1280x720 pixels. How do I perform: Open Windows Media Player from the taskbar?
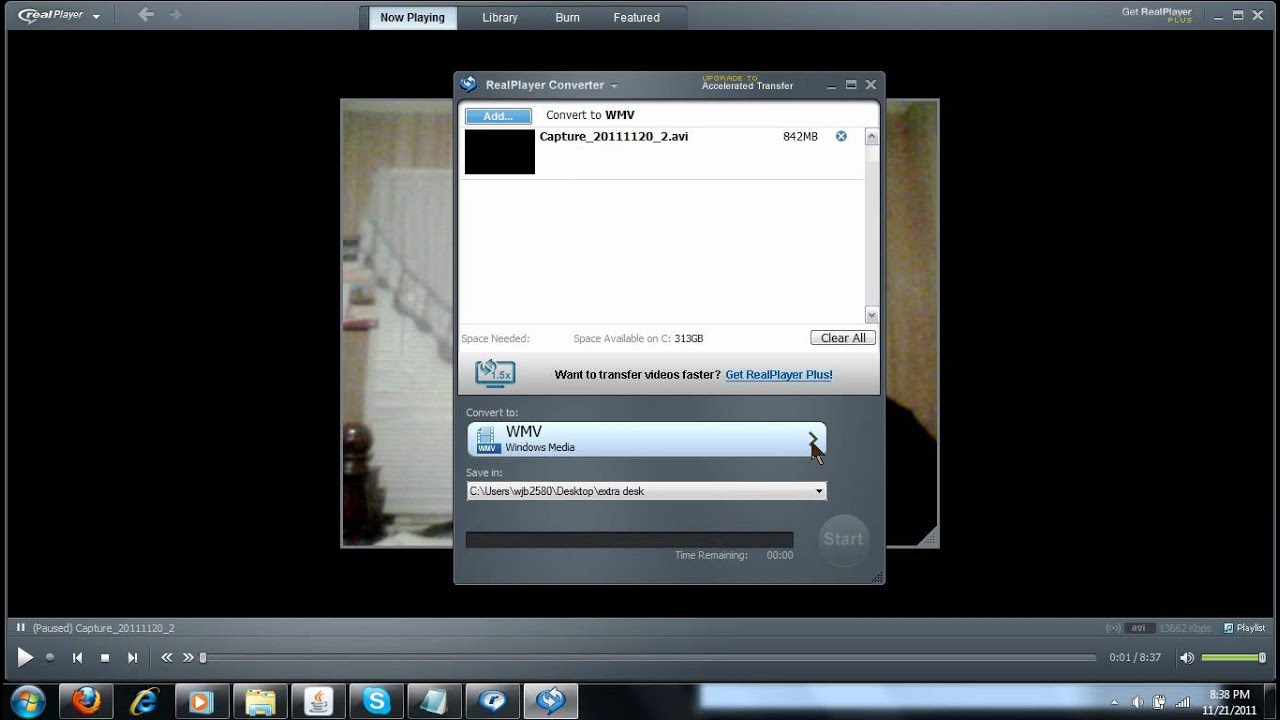pos(202,701)
